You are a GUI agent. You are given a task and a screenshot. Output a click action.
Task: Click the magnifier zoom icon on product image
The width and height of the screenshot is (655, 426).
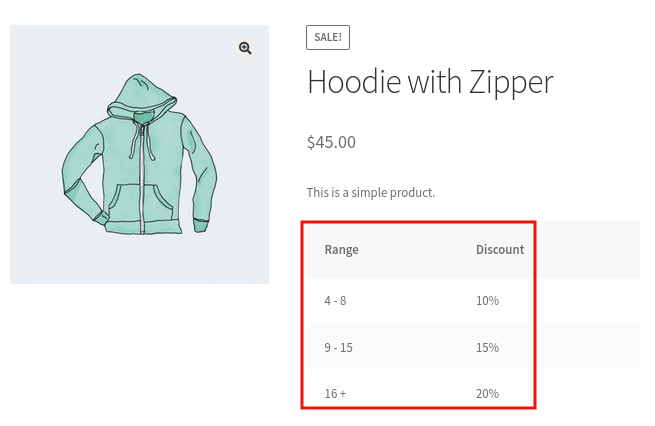[x=245, y=48]
